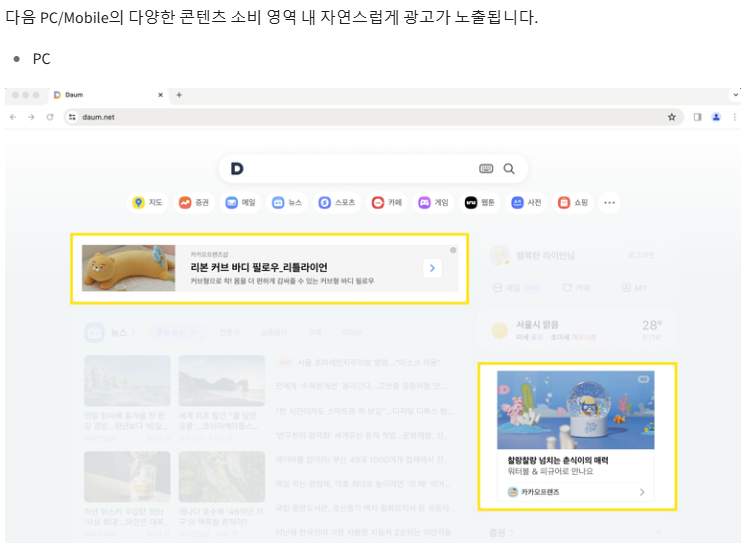Open the 찰랑찰랑 넘치는 춘식이의 매력 ad text
The image size is (746, 547).
tap(558, 460)
